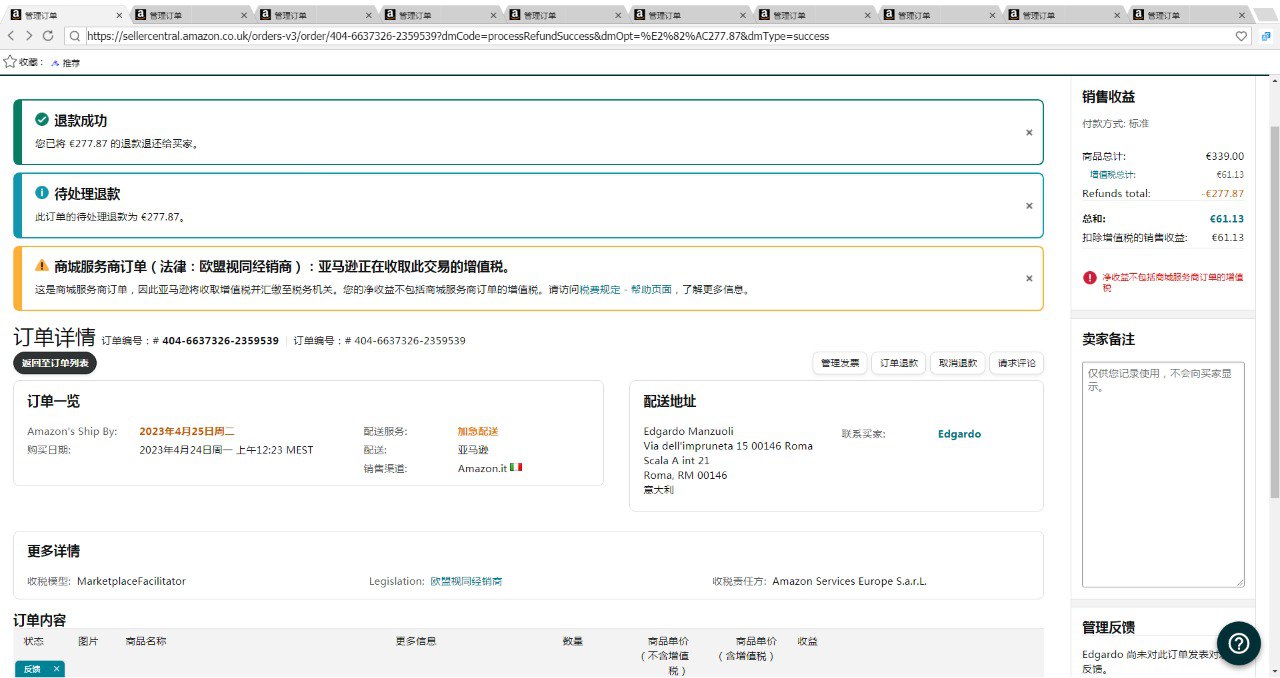The image size is (1280, 678).
Task: Click the URL address bar
Action: tap(650, 36)
